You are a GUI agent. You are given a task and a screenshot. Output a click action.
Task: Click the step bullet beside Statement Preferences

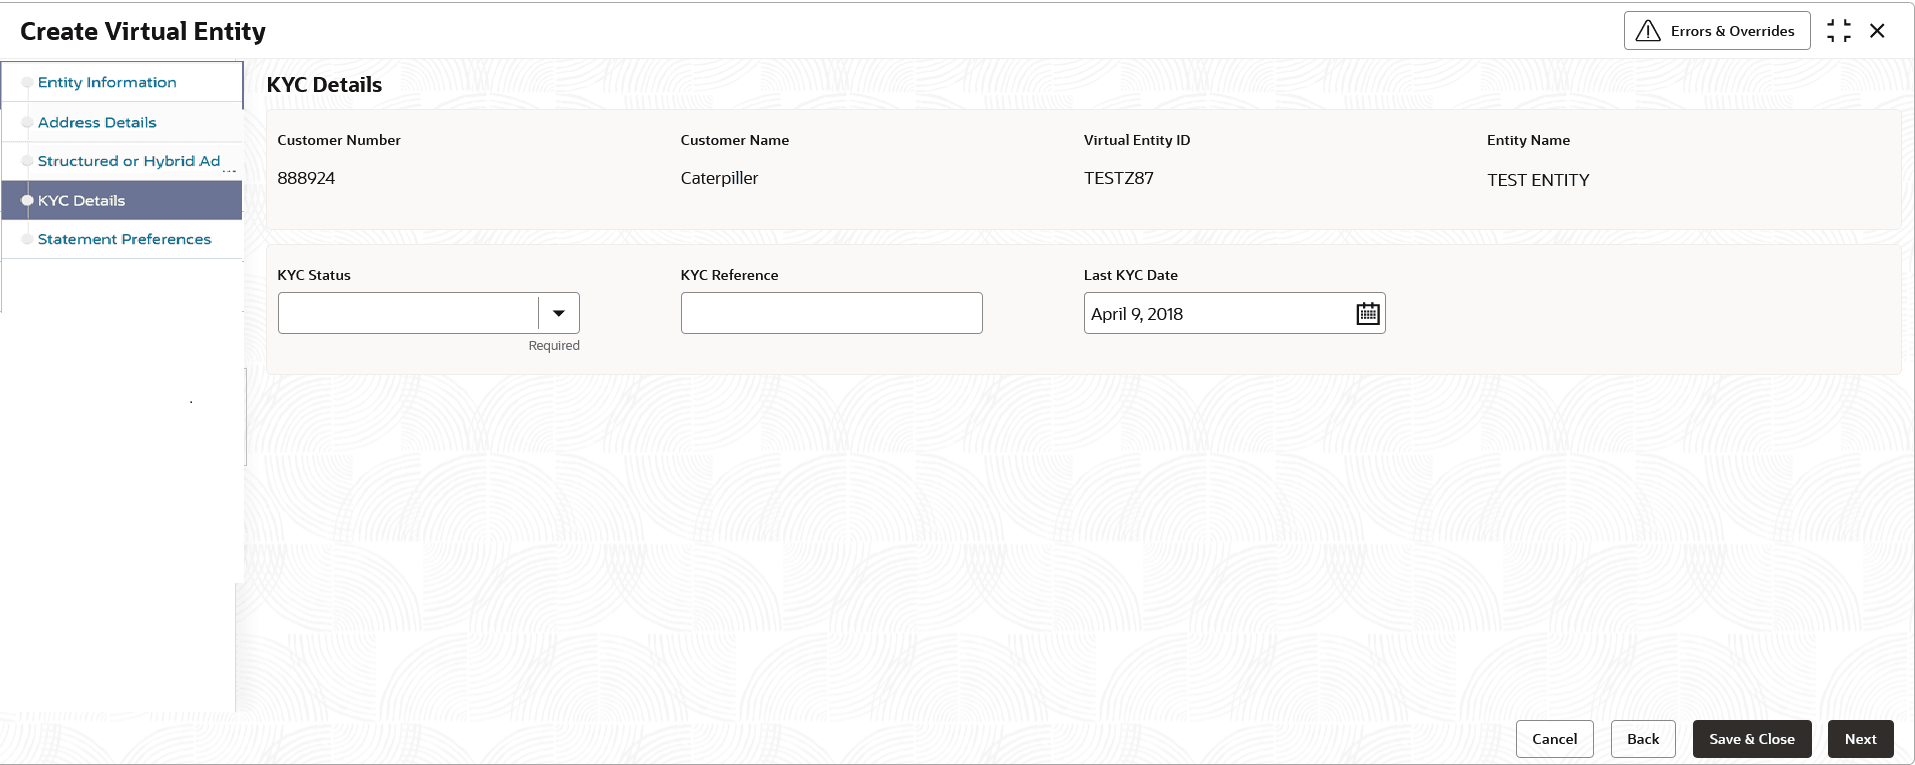(x=27, y=239)
